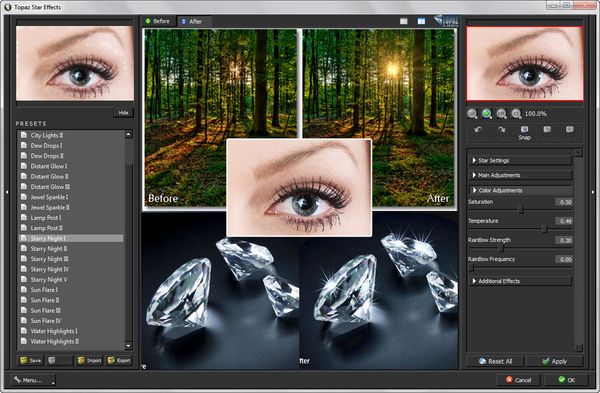Click the preset preview thumbnail at top left
Image resolution: width=600 pixels, height=393 pixels.
pyautogui.click(x=75, y=63)
